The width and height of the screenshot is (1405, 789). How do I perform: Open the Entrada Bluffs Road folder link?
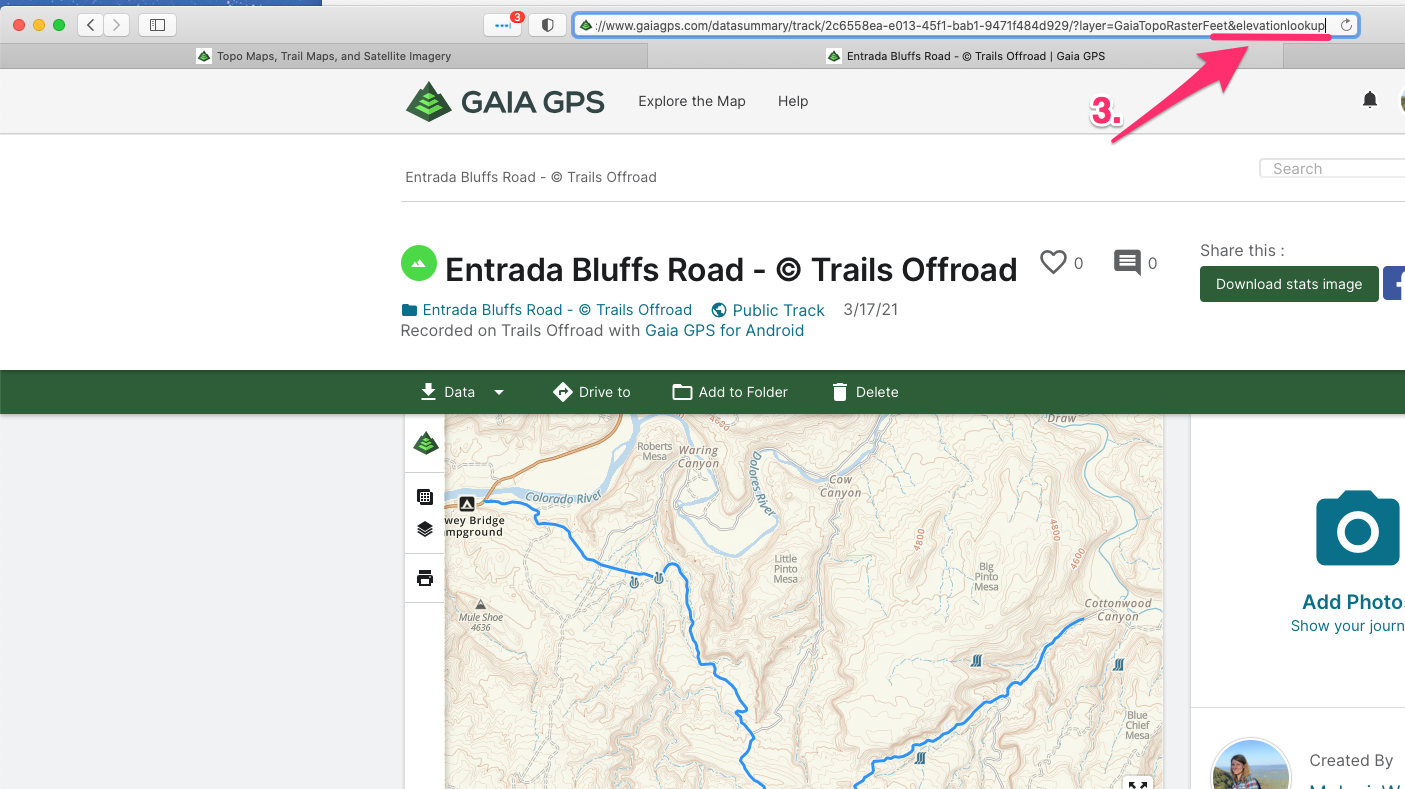click(x=546, y=310)
